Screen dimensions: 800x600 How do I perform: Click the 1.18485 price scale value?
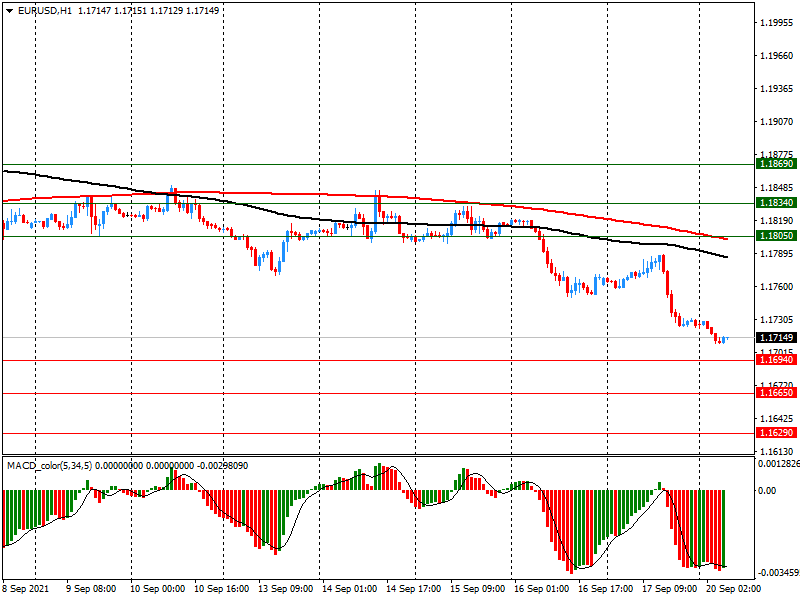tap(777, 188)
